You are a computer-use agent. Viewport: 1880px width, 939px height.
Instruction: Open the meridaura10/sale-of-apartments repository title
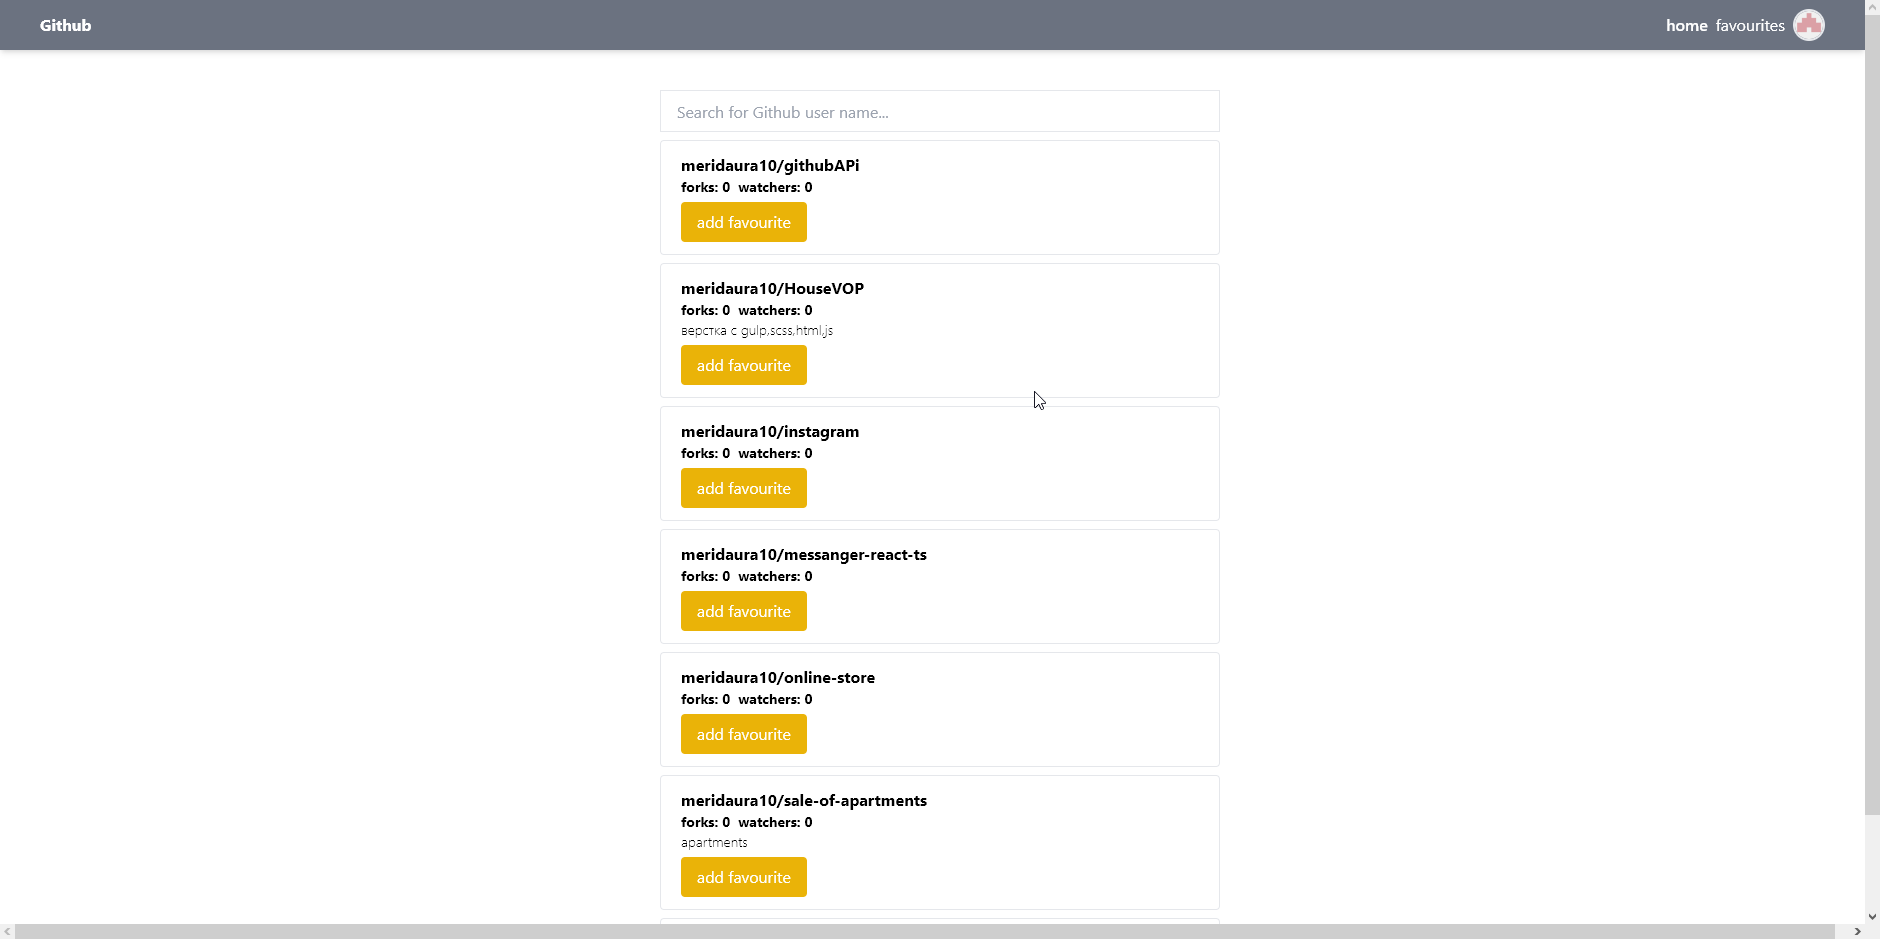(804, 800)
